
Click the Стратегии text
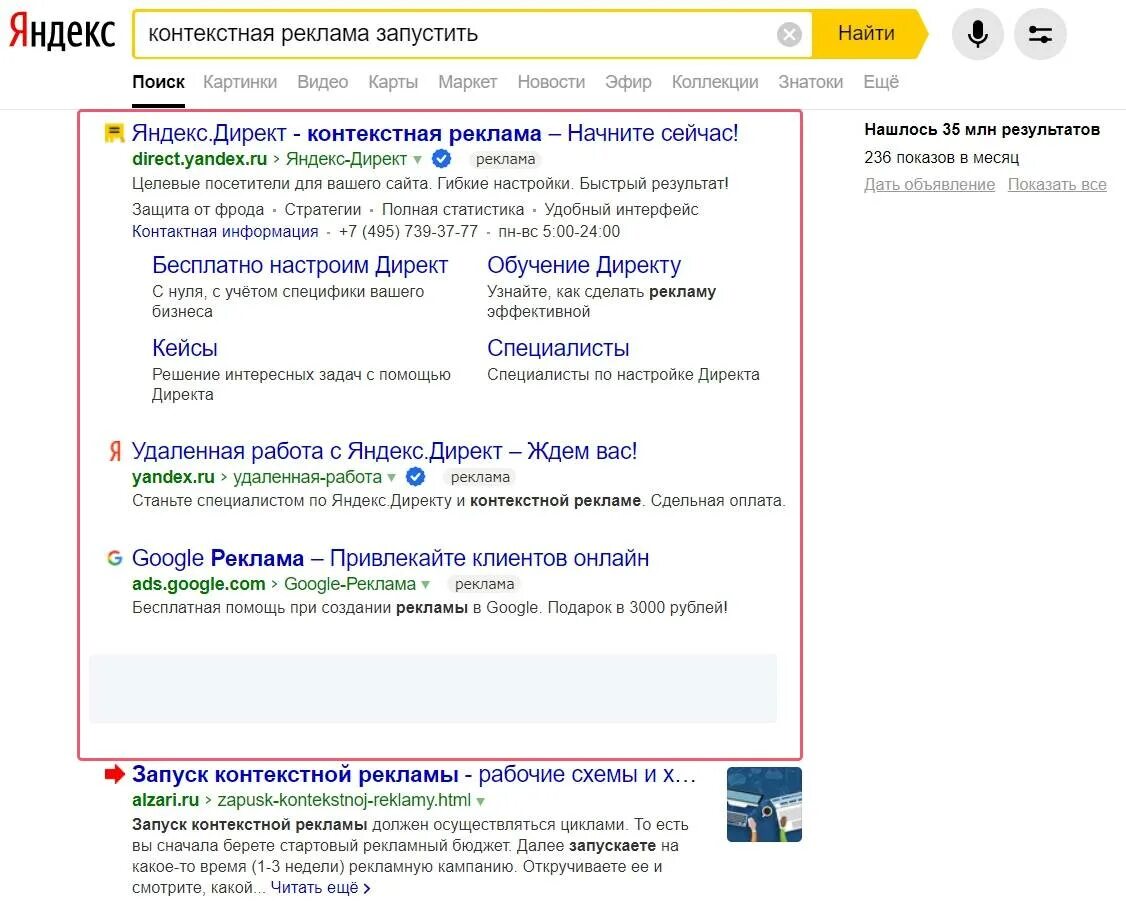[323, 209]
